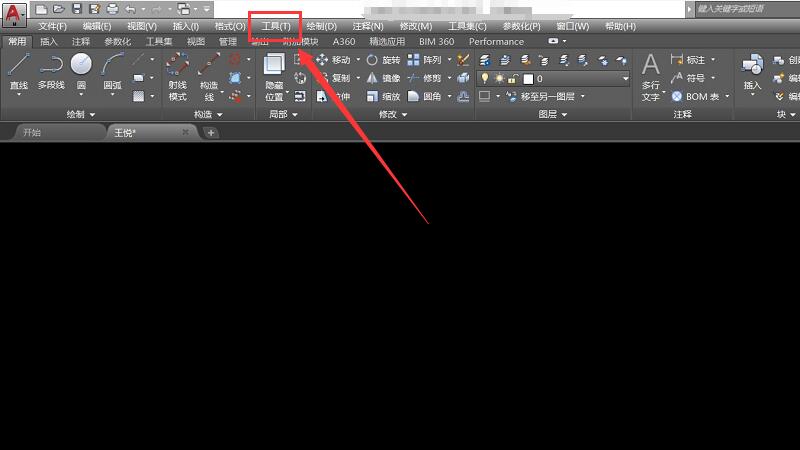Open the layer name dropdown list
Image resolution: width=800 pixels, height=450 pixels.
[x=625, y=78]
